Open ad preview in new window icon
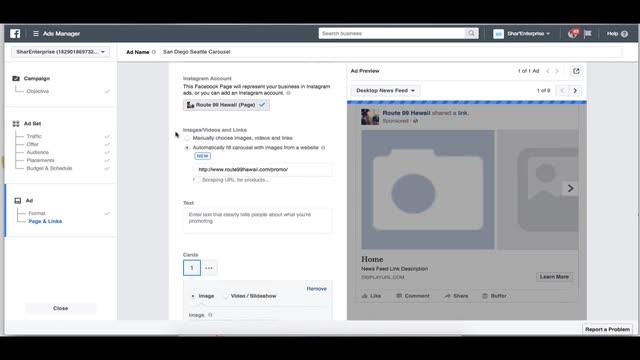This screenshot has height=360, width=640. (576, 71)
